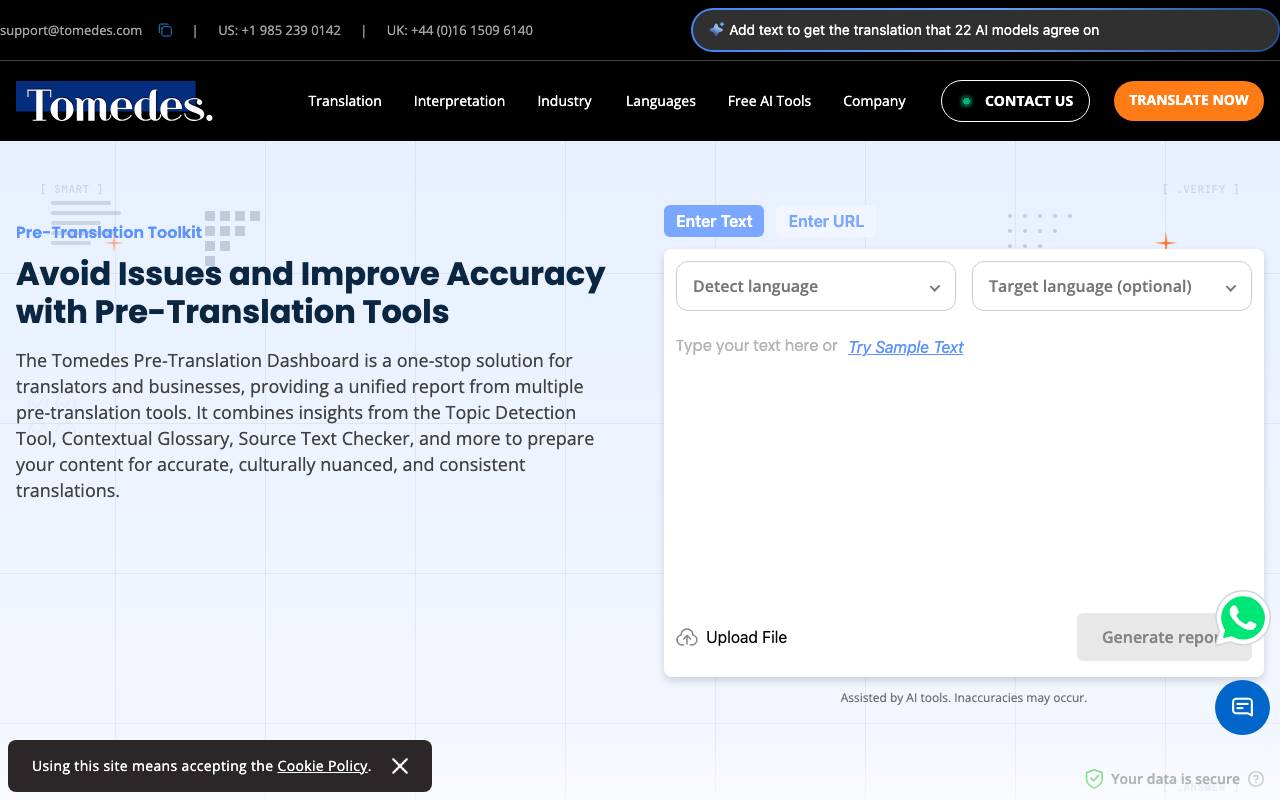This screenshot has height=800, width=1280.
Task: Select the Enter Text tab
Action: [x=714, y=221]
